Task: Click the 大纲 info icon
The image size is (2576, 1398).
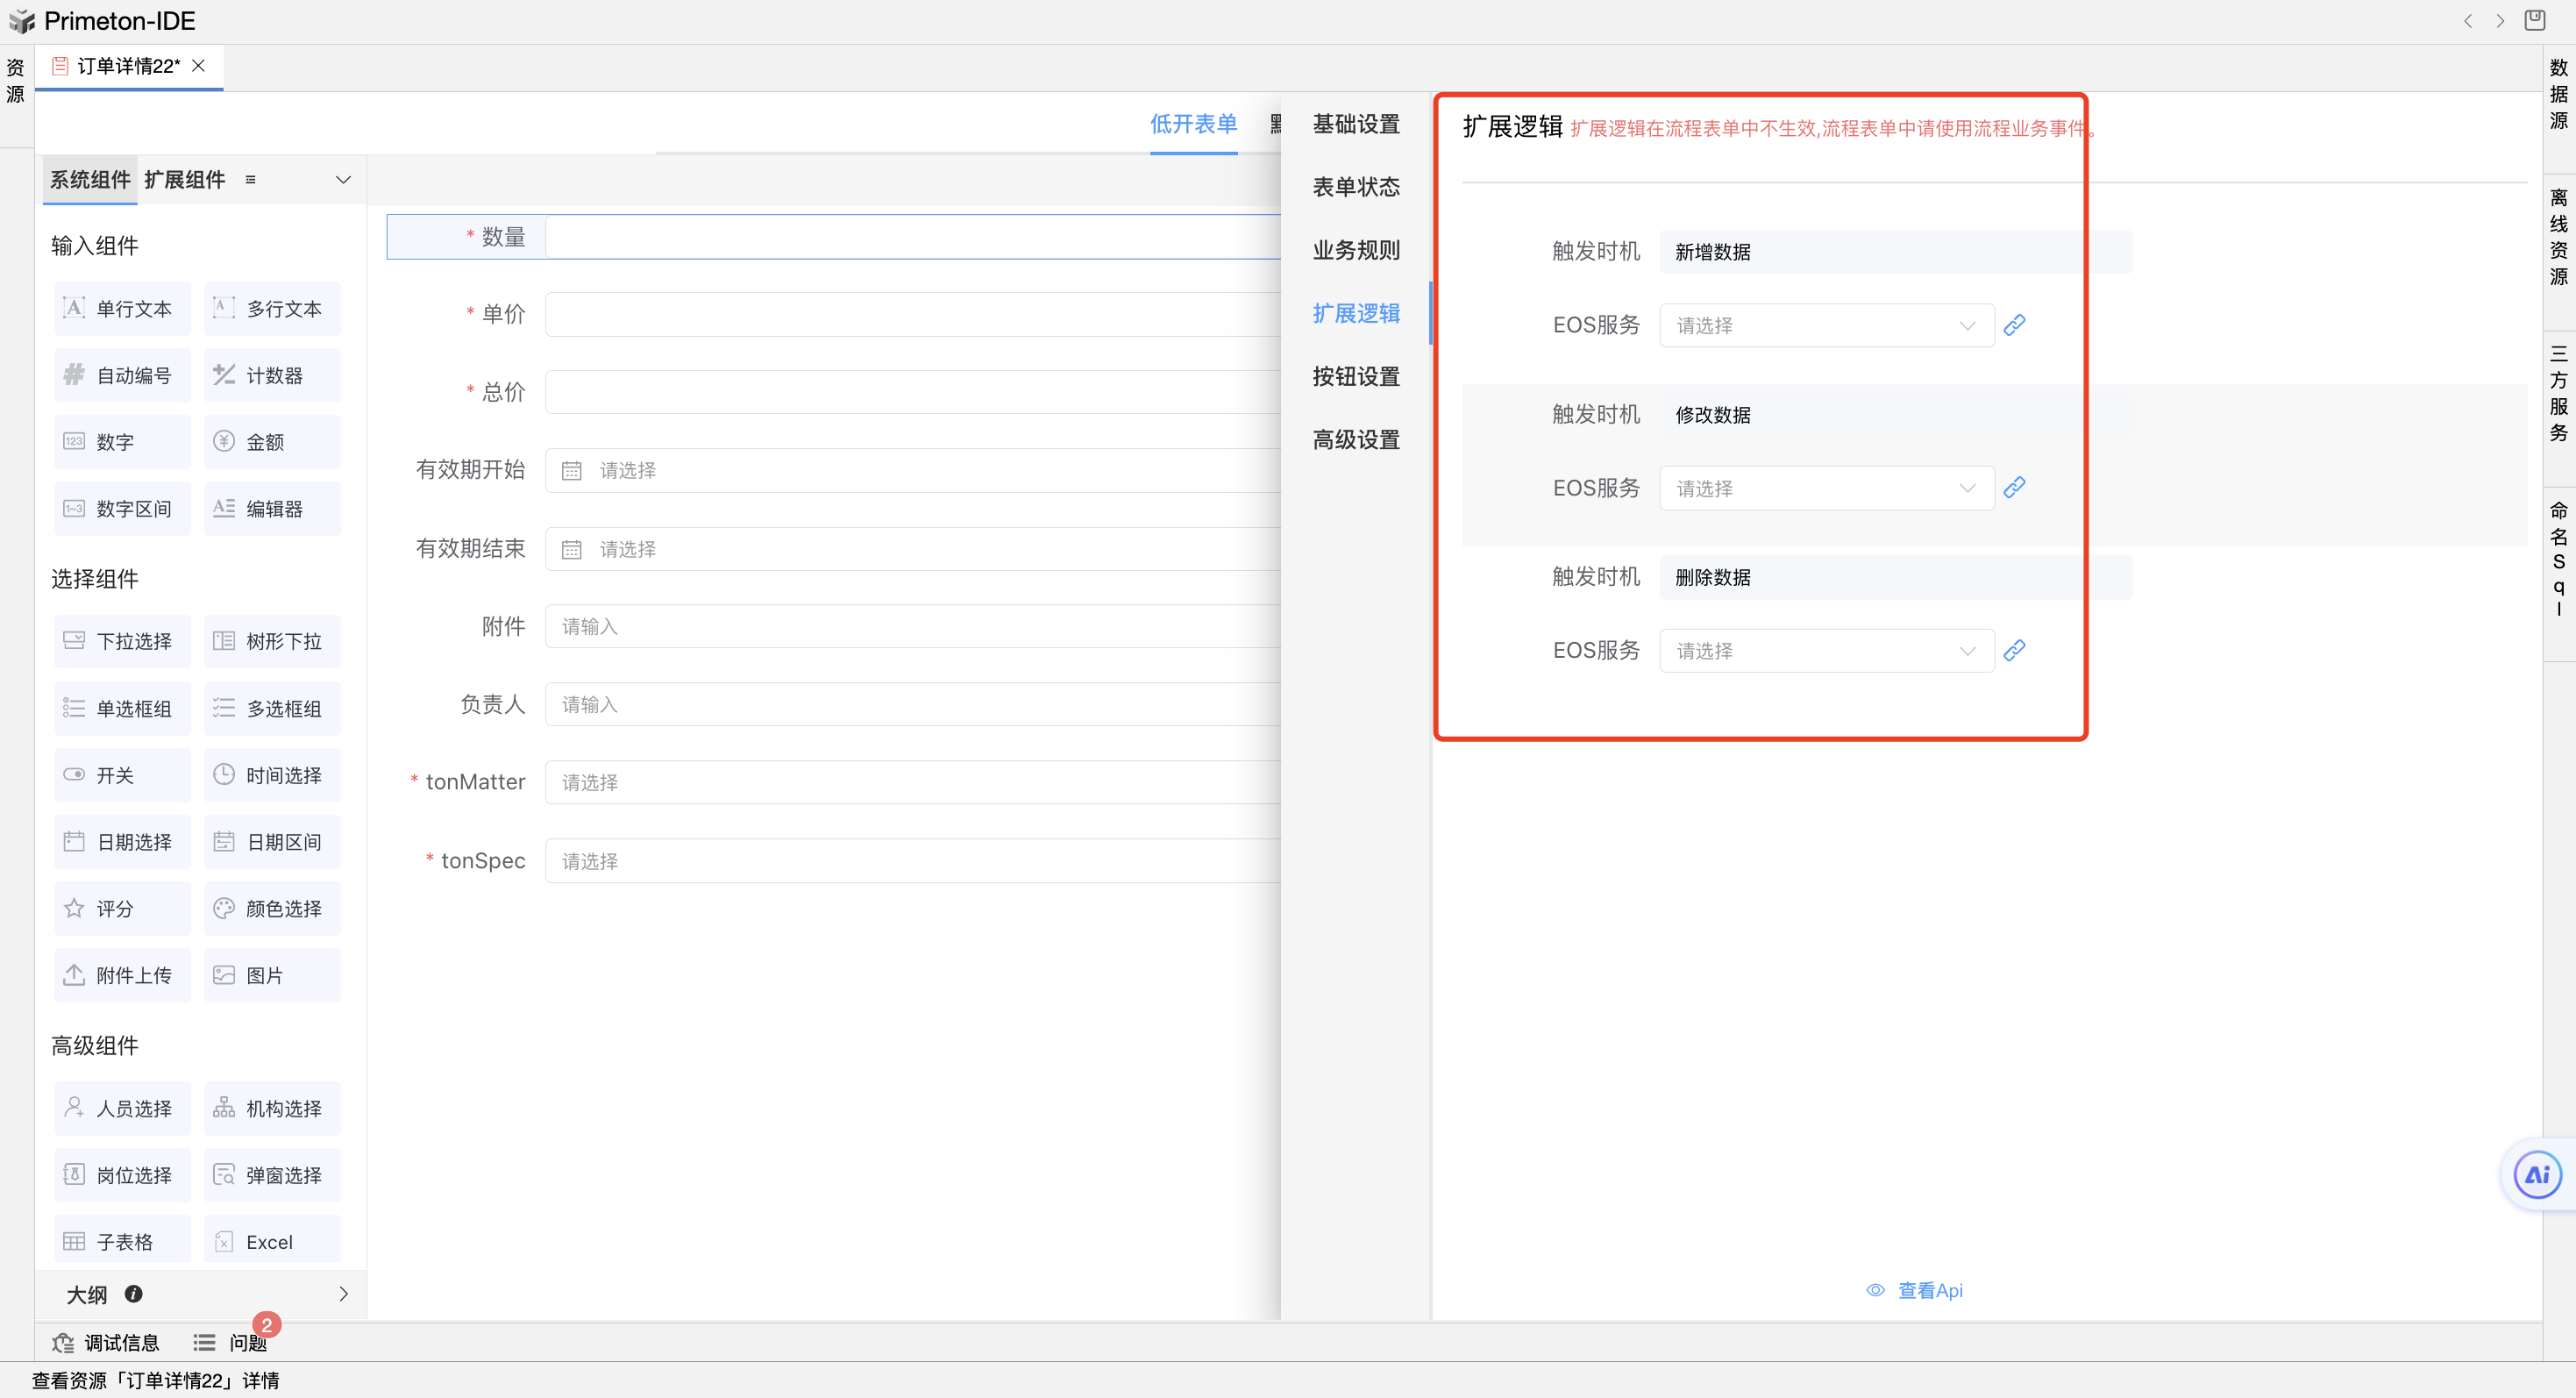Action: 133,1294
